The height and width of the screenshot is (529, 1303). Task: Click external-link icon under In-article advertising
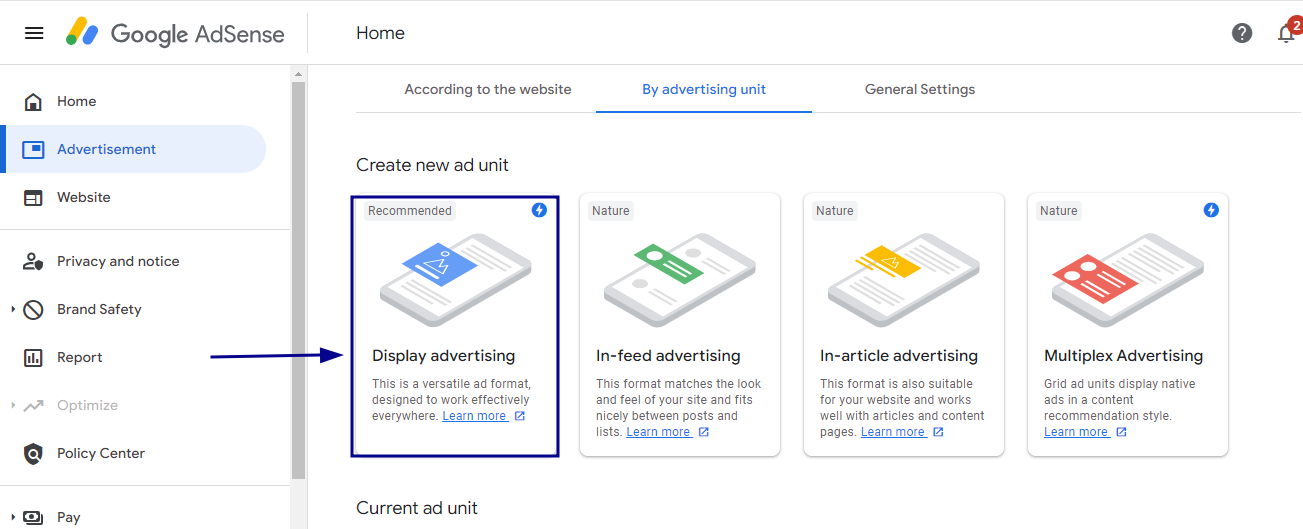[938, 432]
